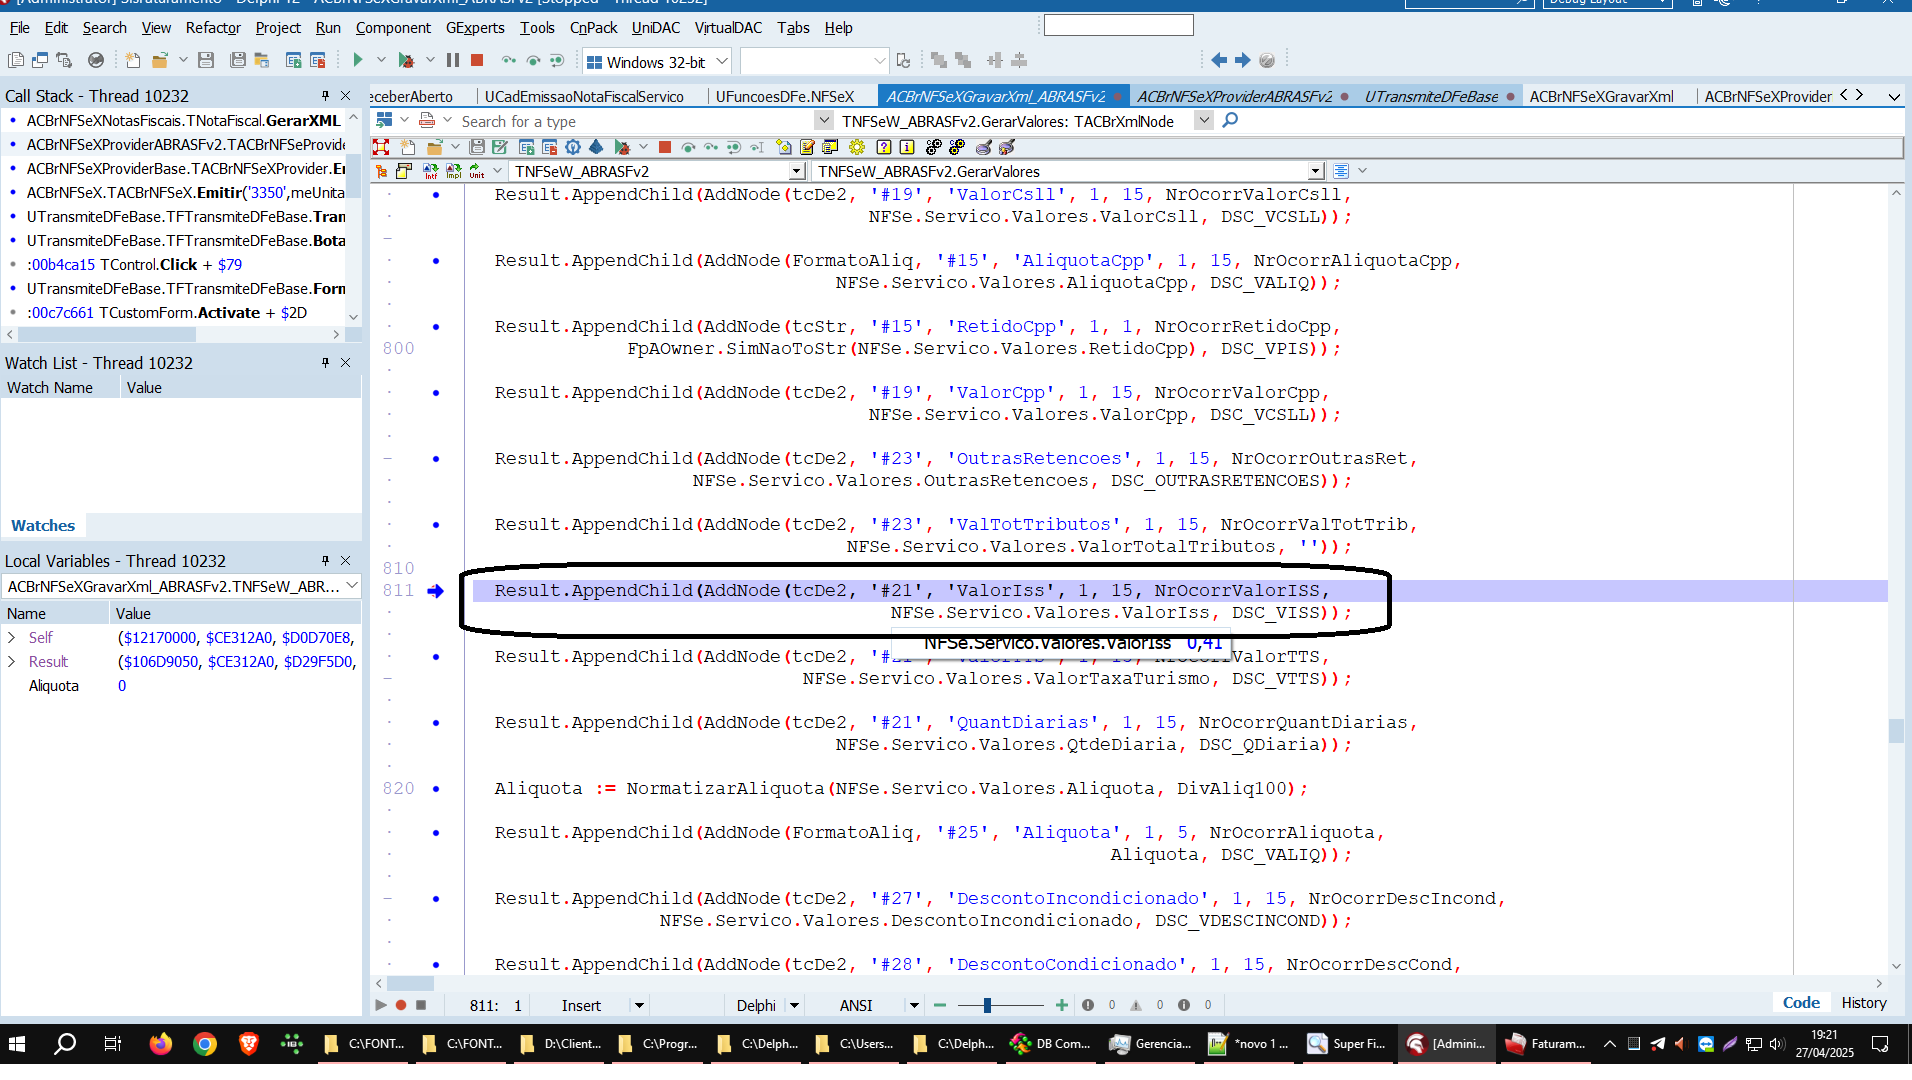Toggle breakpoint on the DescontoIncondicionado line gutter dot

click(436, 899)
